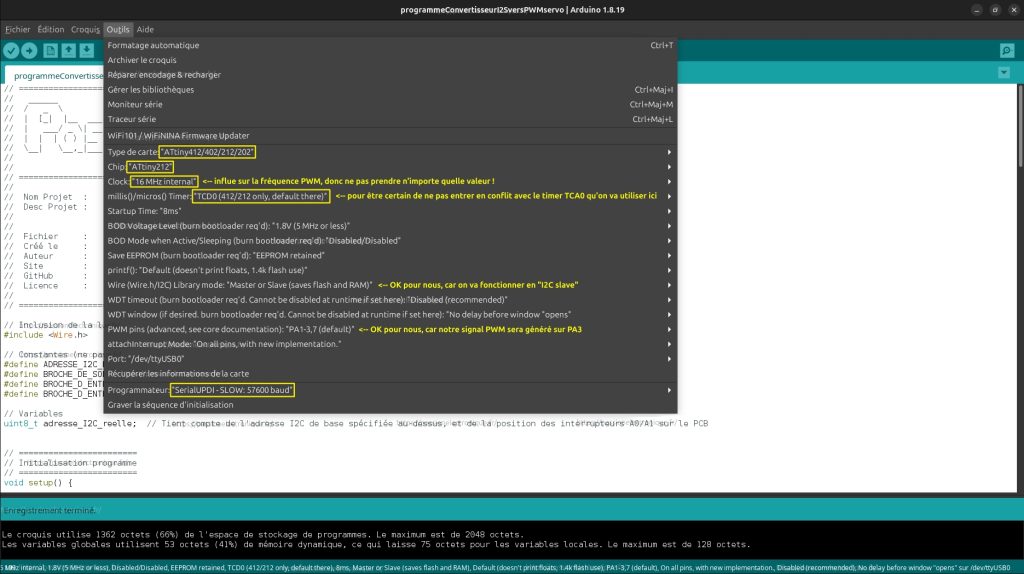Click the uint8_t adresse_I2C_reelle code line
This screenshot has width=1024, height=574.
coord(356,423)
